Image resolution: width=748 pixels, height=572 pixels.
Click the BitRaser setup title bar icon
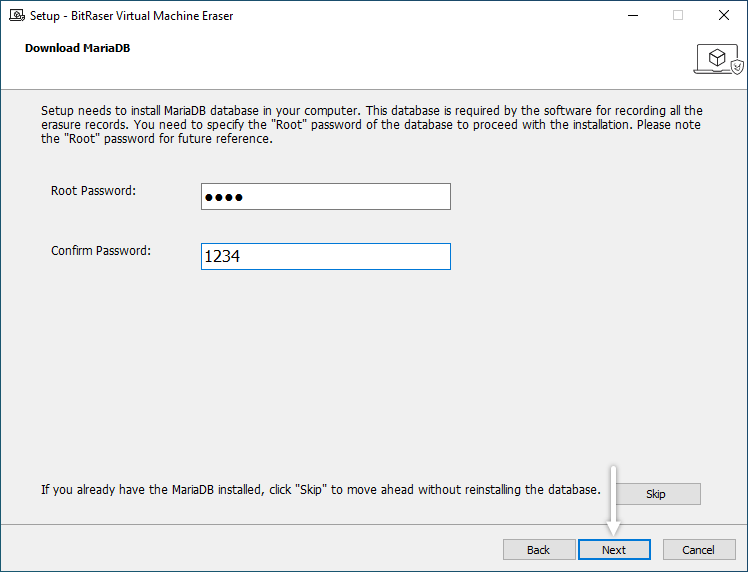point(17,15)
